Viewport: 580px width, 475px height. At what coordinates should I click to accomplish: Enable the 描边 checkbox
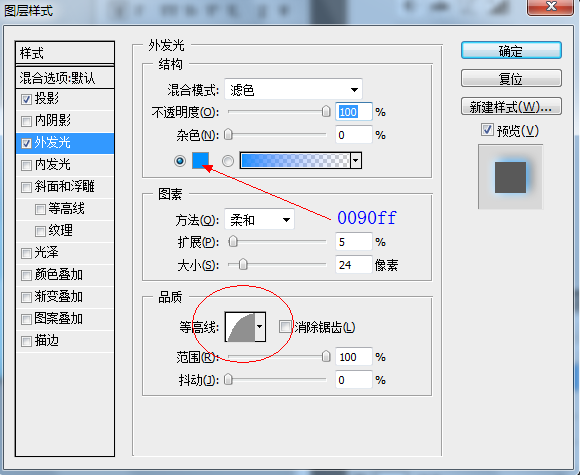[x=26, y=341]
